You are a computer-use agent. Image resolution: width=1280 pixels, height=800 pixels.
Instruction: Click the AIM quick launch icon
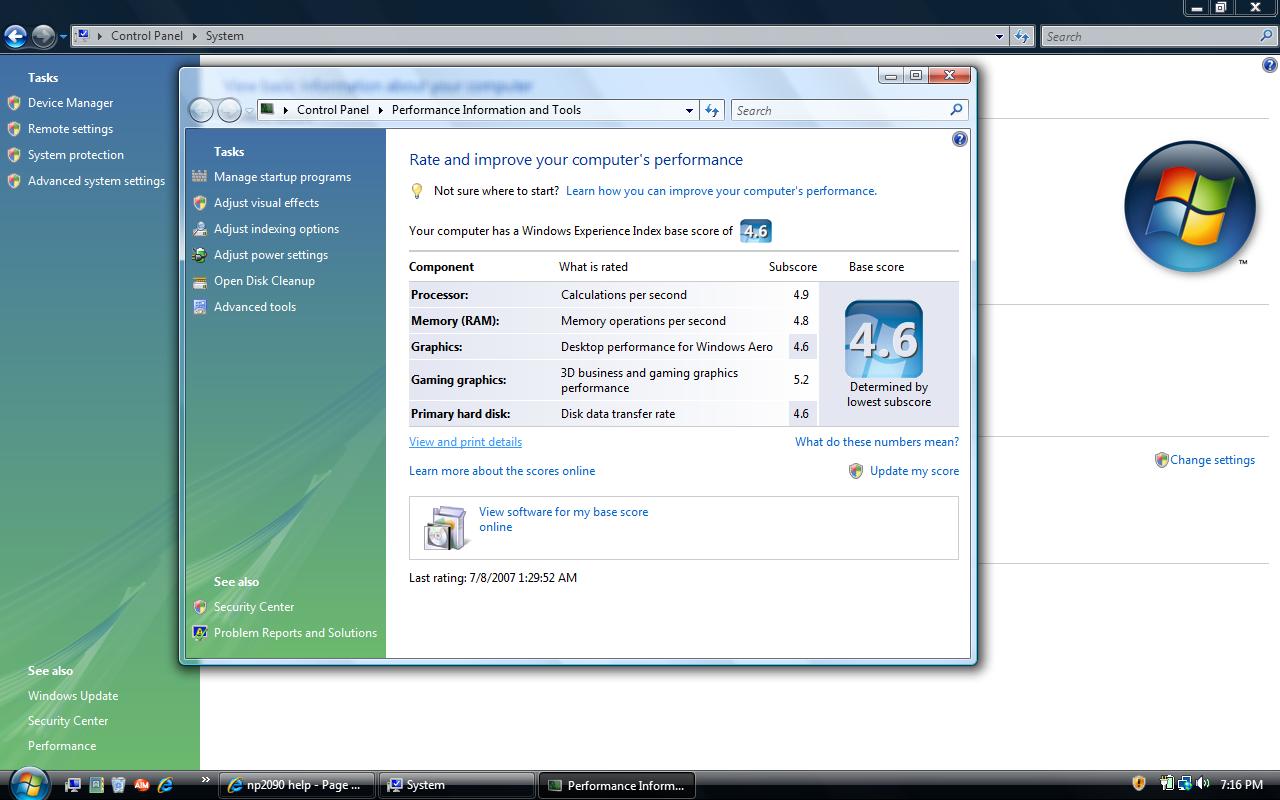coord(142,785)
